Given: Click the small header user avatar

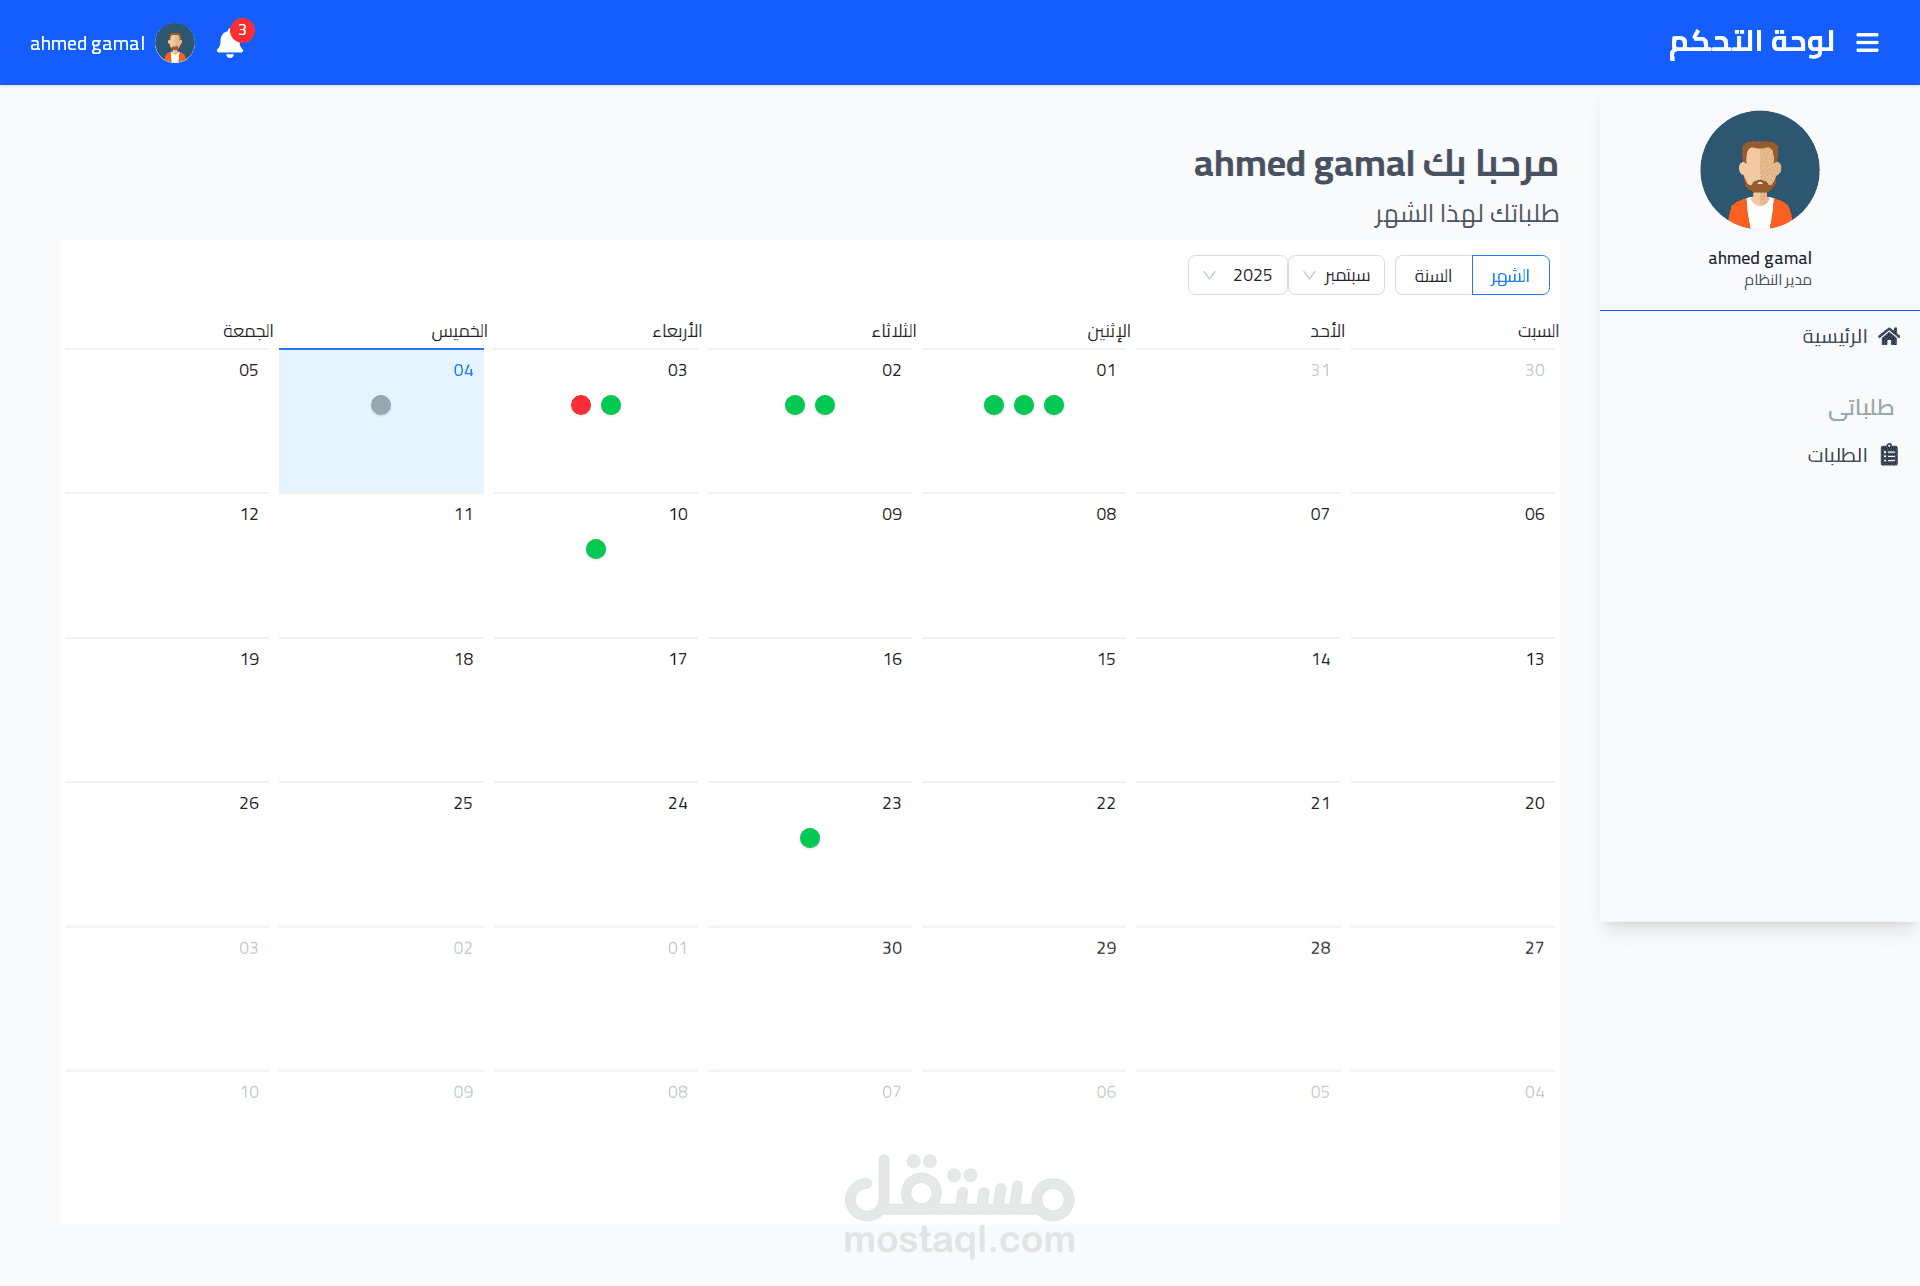Looking at the screenshot, I should click(175, 44).
